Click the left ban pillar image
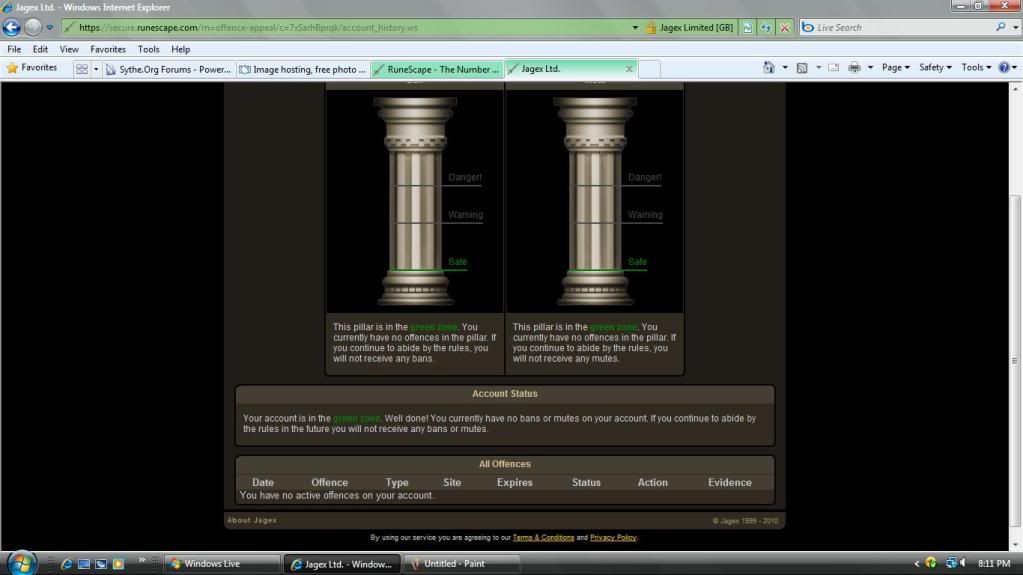The image size is (1023, 575). pyautogui.click(x=415, y=201)
